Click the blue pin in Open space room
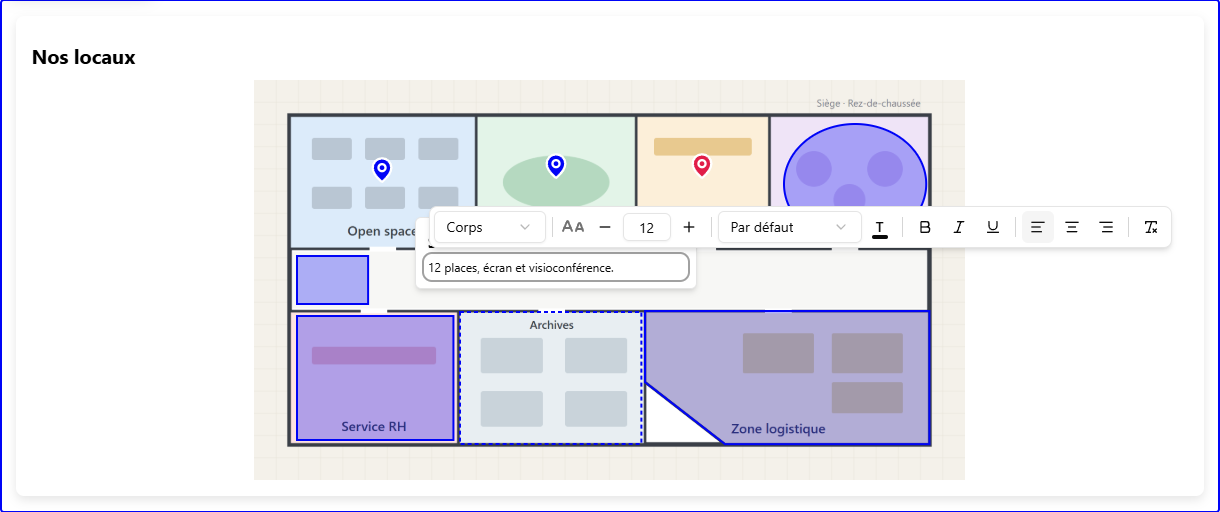Screen dimensions: 1220x512 coord(381,169)
